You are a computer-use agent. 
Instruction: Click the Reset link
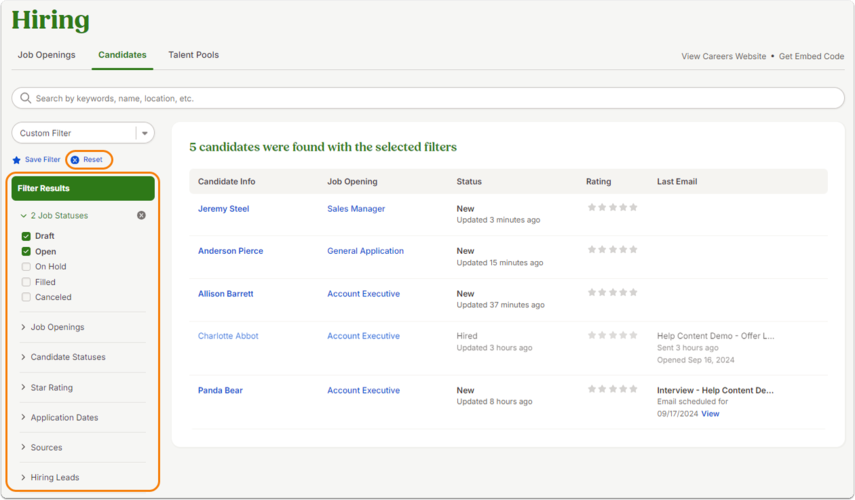point(93,160)
